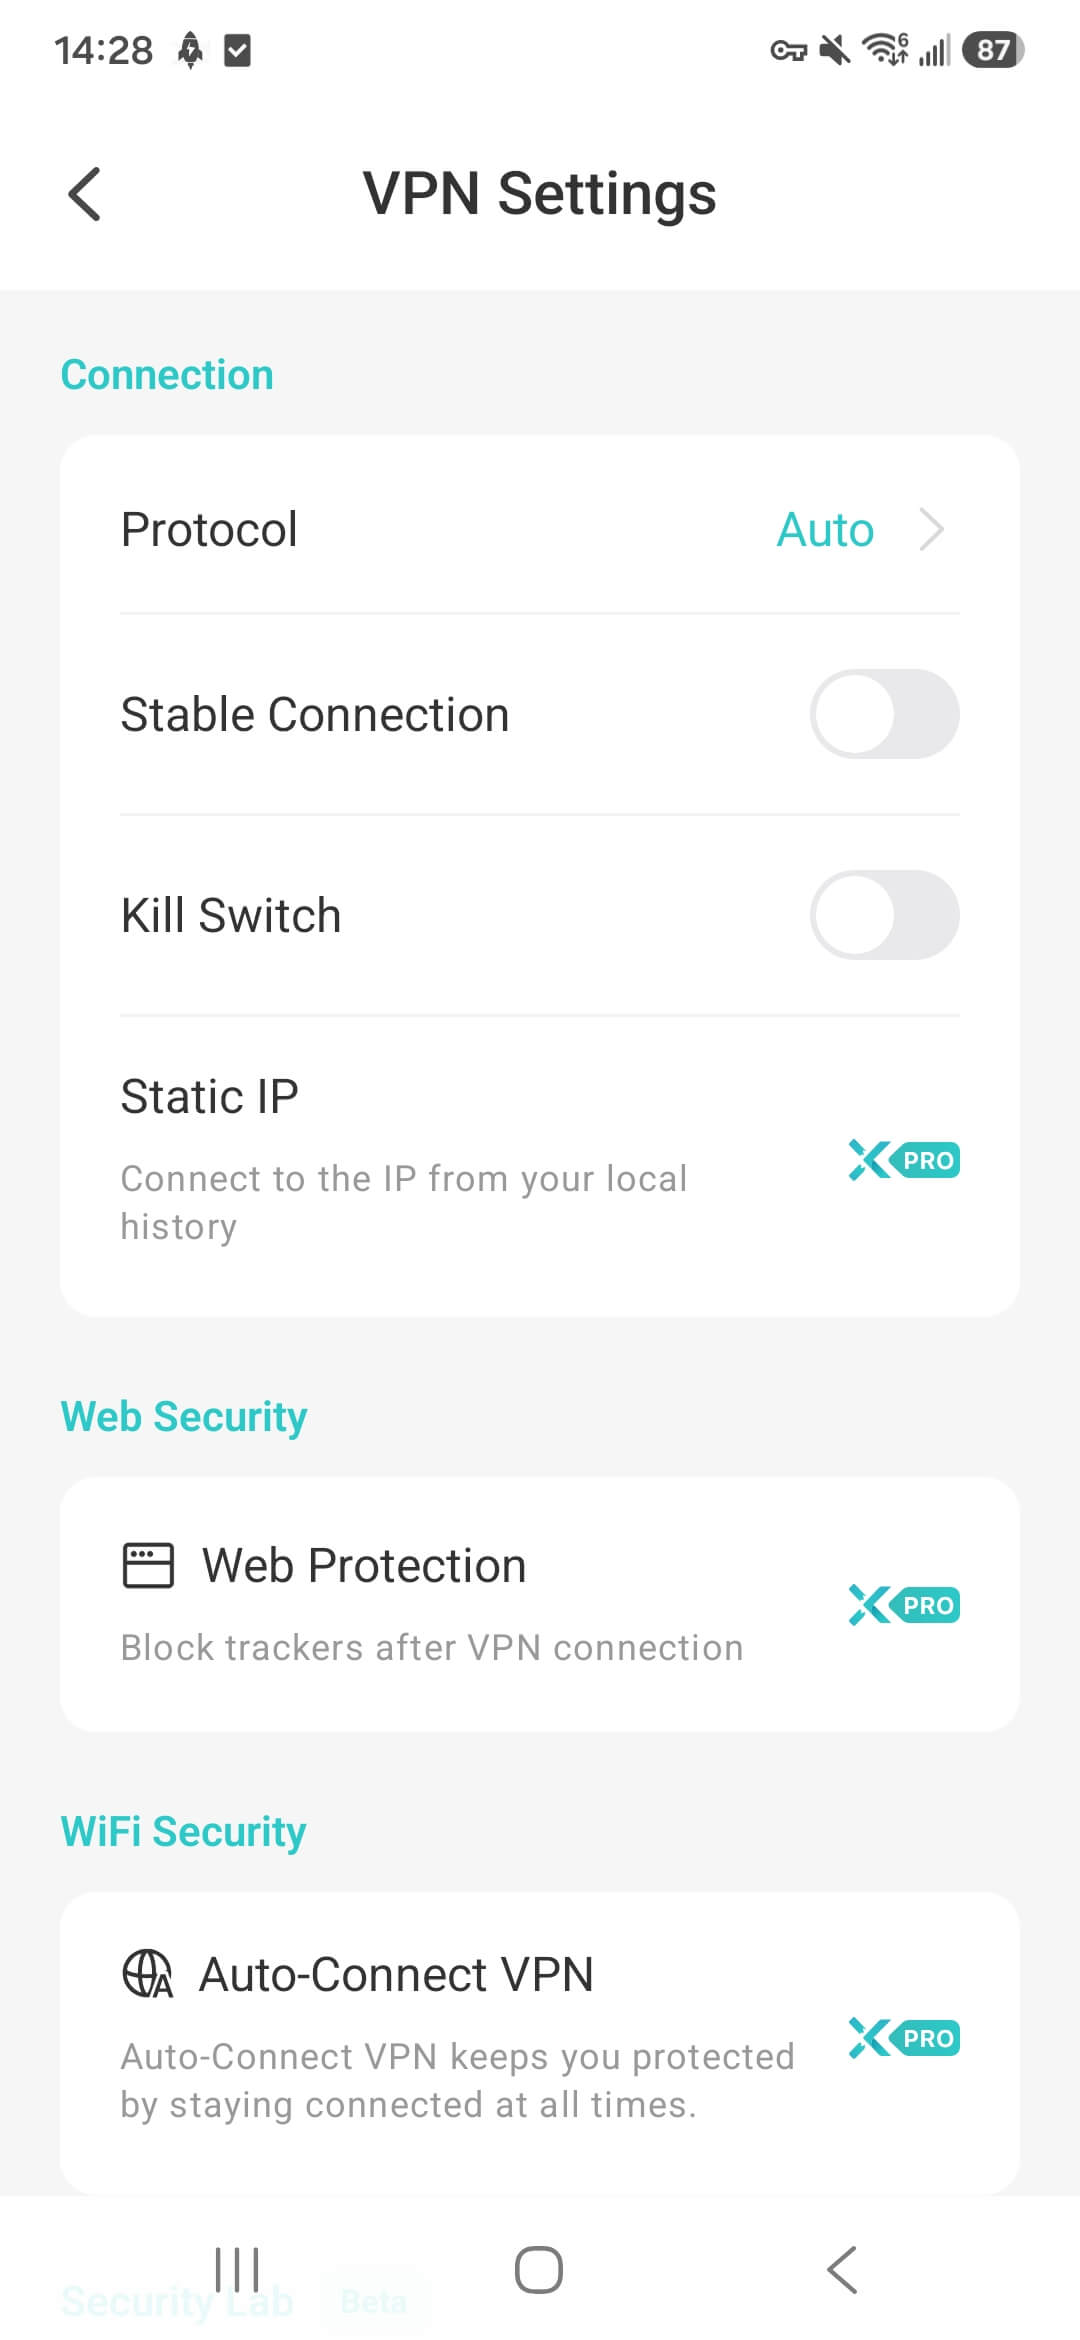Tap the Android home button
Viewport: 1080px width, 2340px height.
[x=539, y=2269]
